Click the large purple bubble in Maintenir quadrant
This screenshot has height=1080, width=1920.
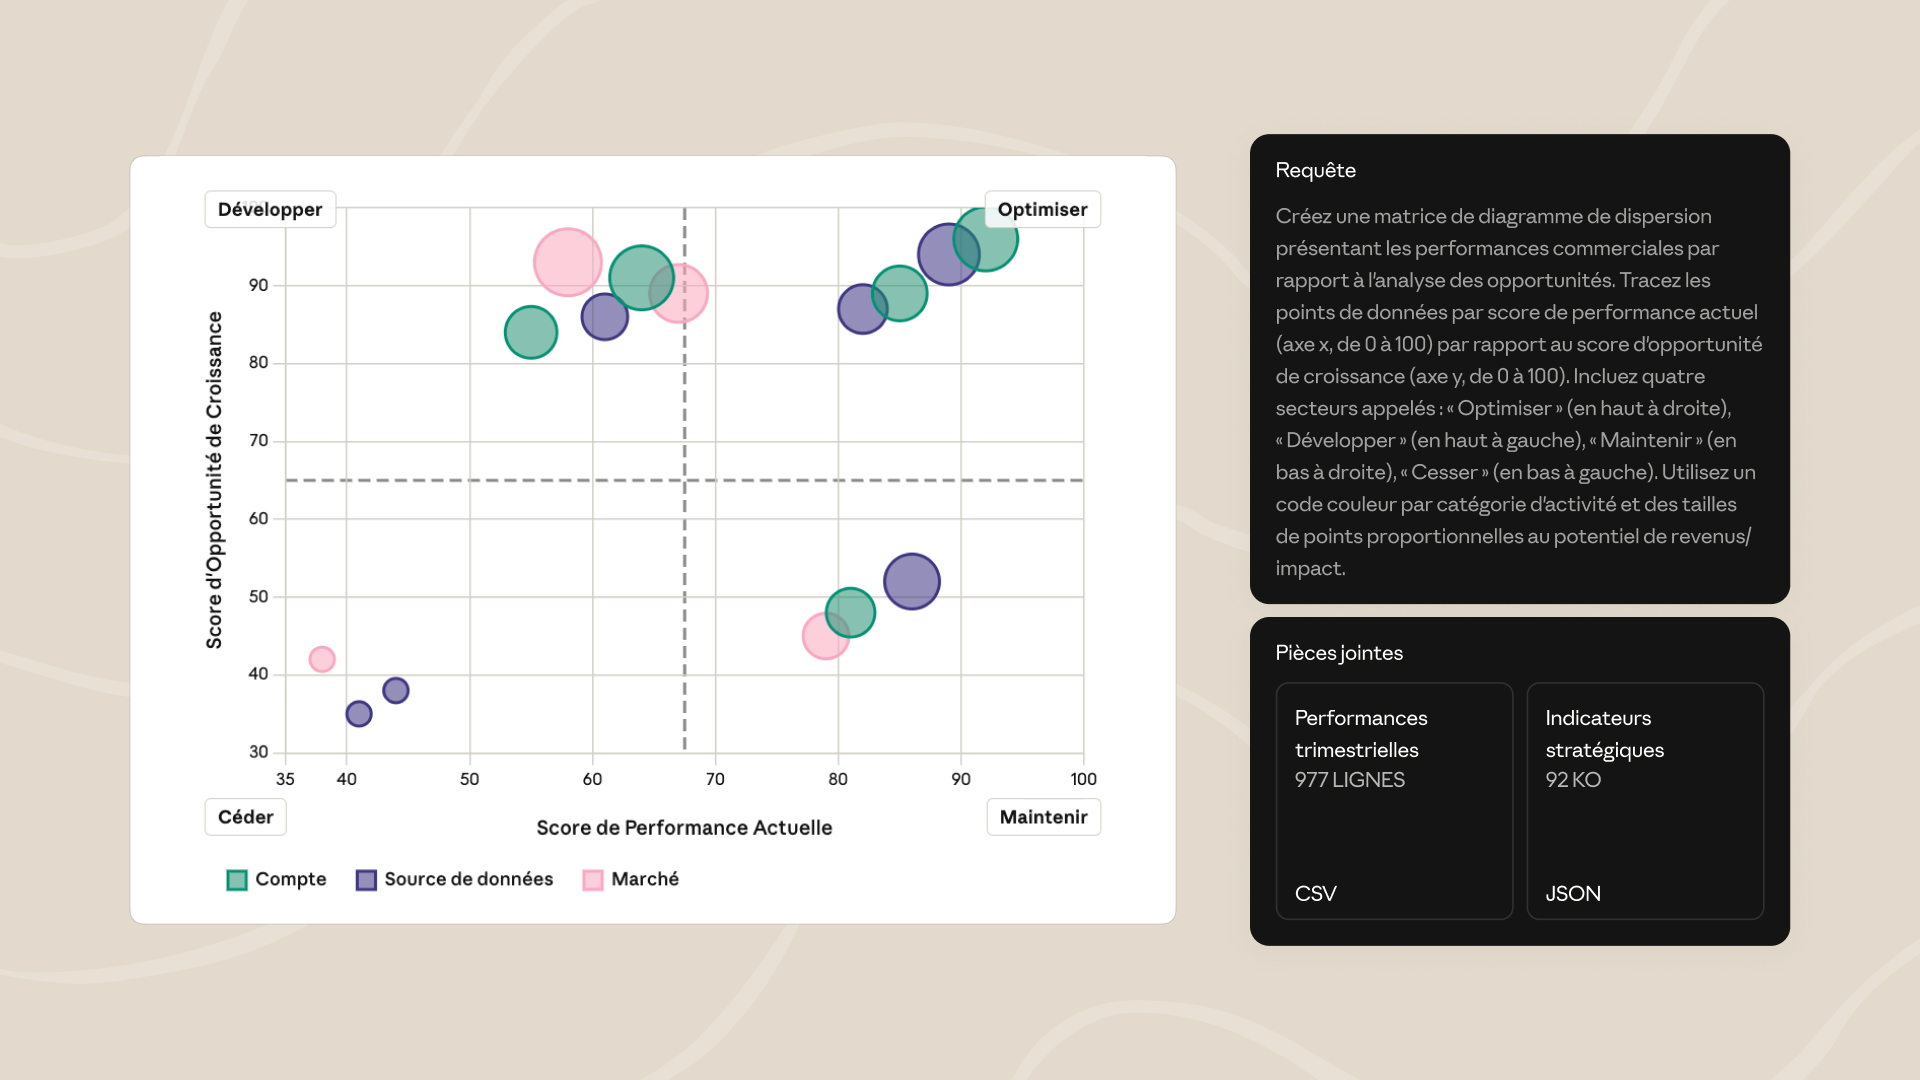(912, 581)
